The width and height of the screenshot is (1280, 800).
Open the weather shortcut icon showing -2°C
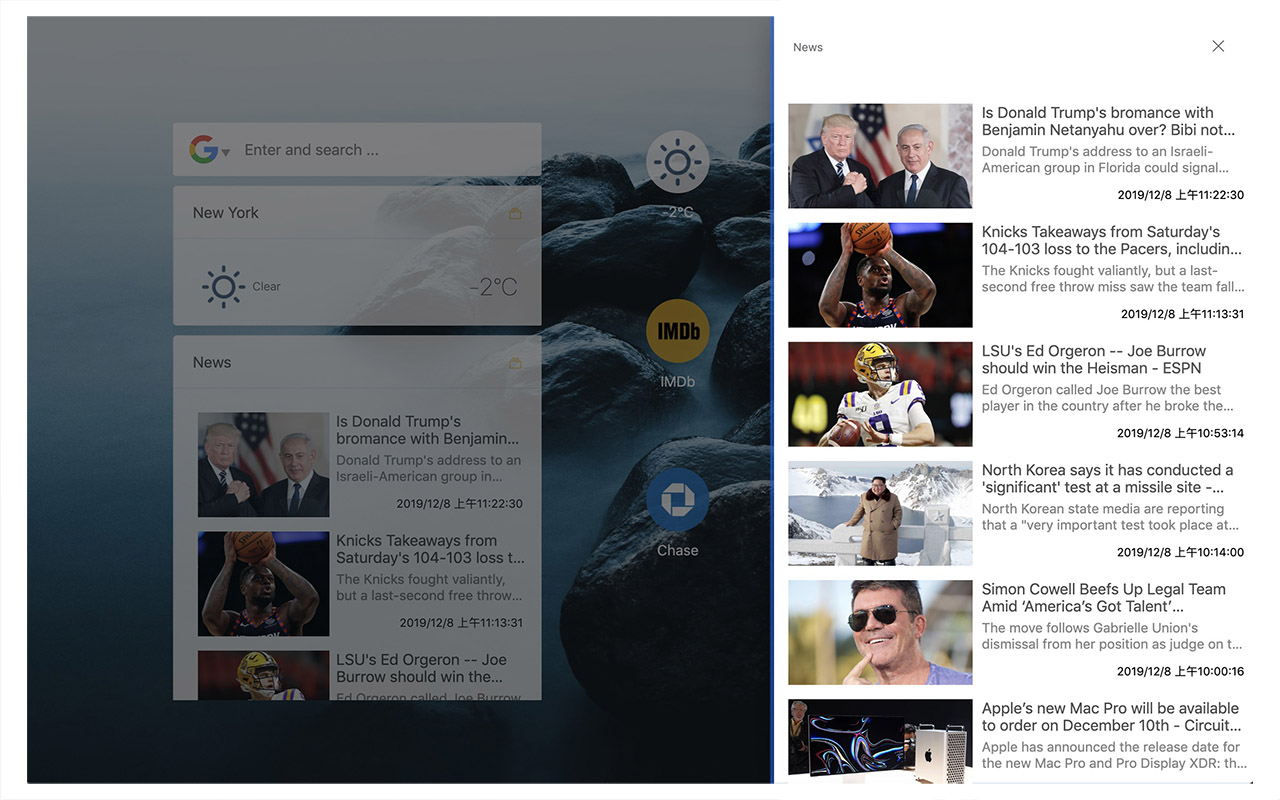678,161
